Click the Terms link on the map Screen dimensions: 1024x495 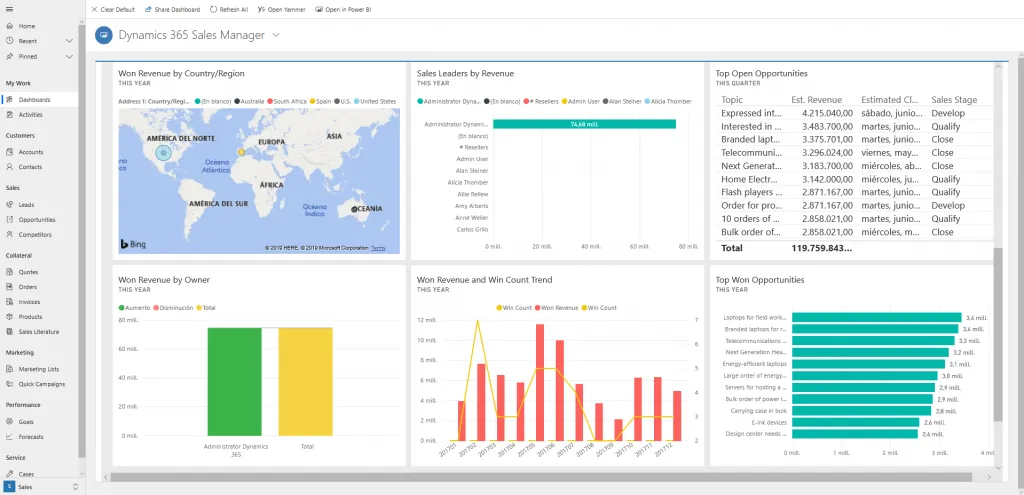point(378,248)
